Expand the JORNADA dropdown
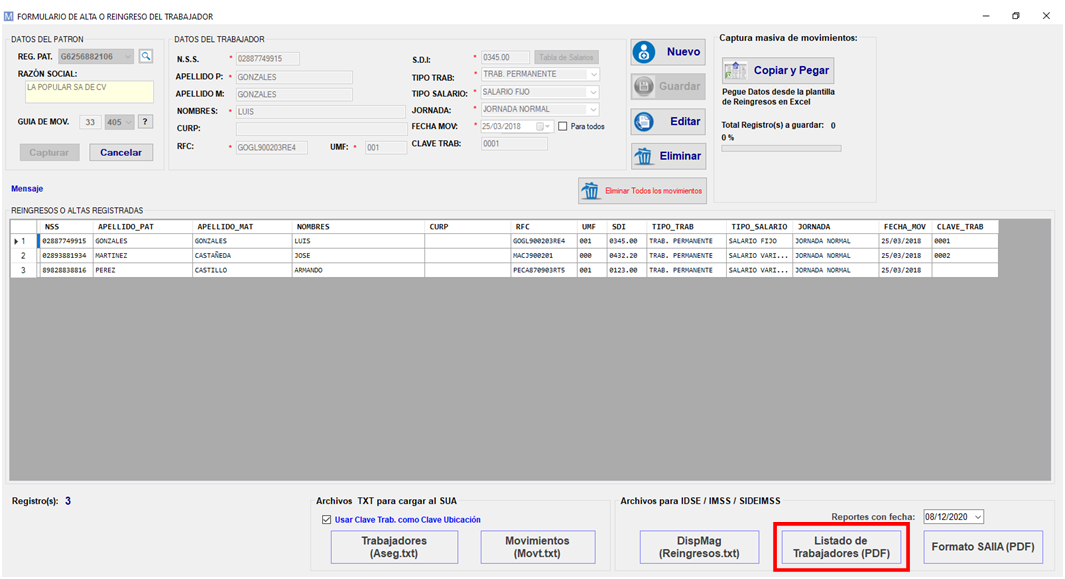Screen dimensions: 1065x579 (594, 109)
